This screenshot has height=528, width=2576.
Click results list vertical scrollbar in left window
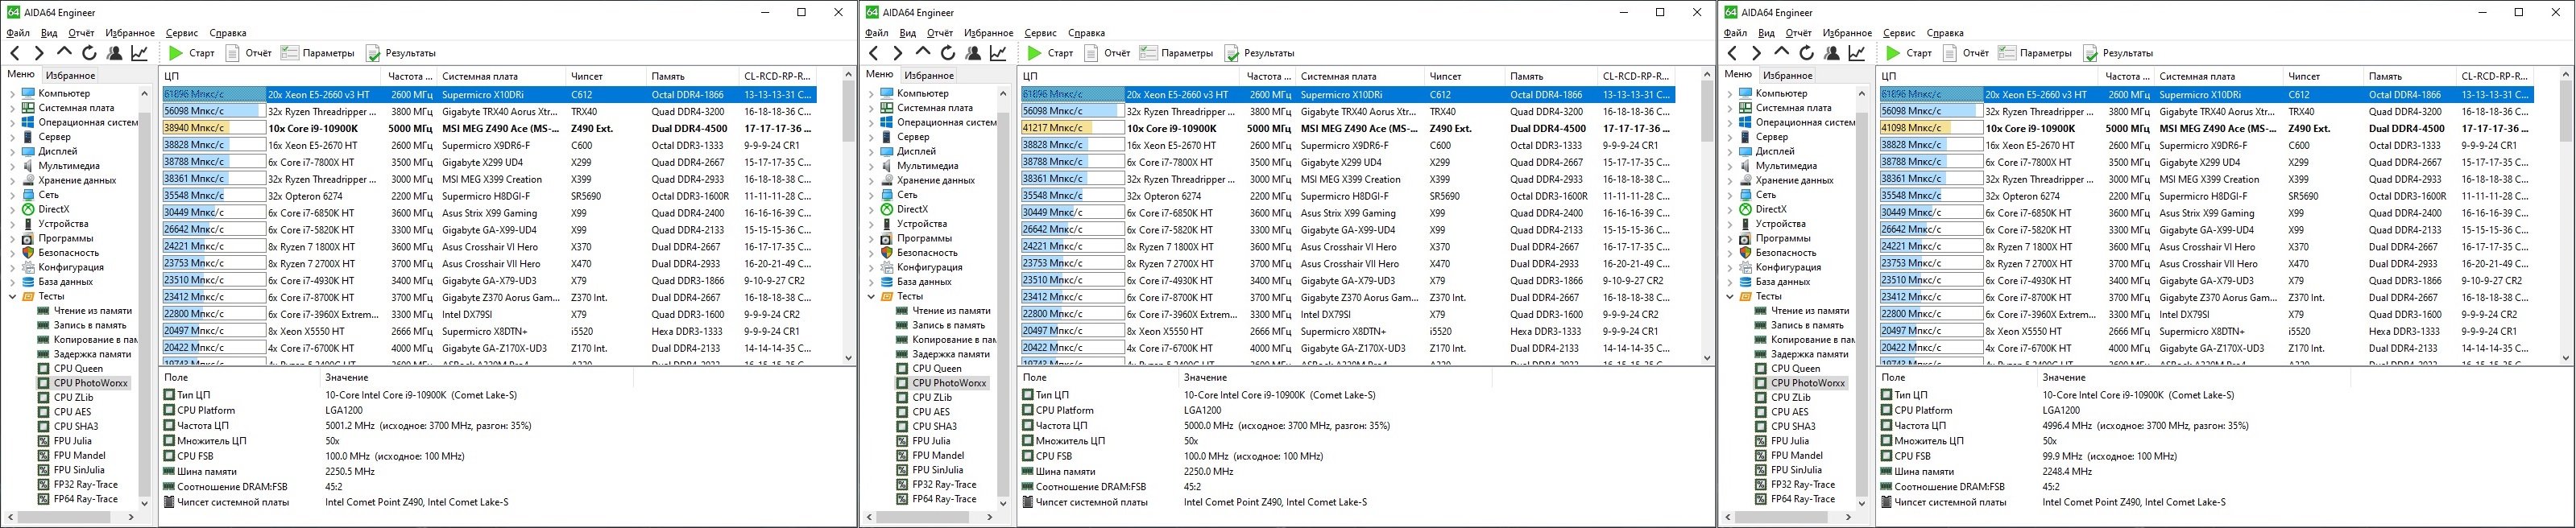pyautogui.click(x=849, y=215)
